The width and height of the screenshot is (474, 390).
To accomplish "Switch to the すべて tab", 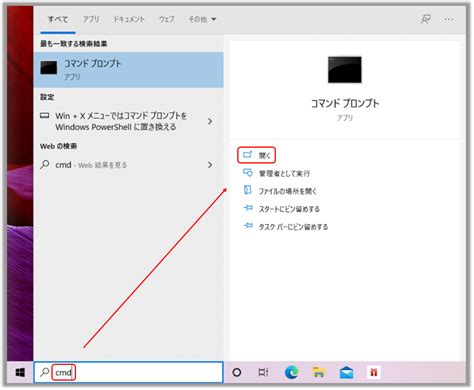I will [x=58, y=19].
